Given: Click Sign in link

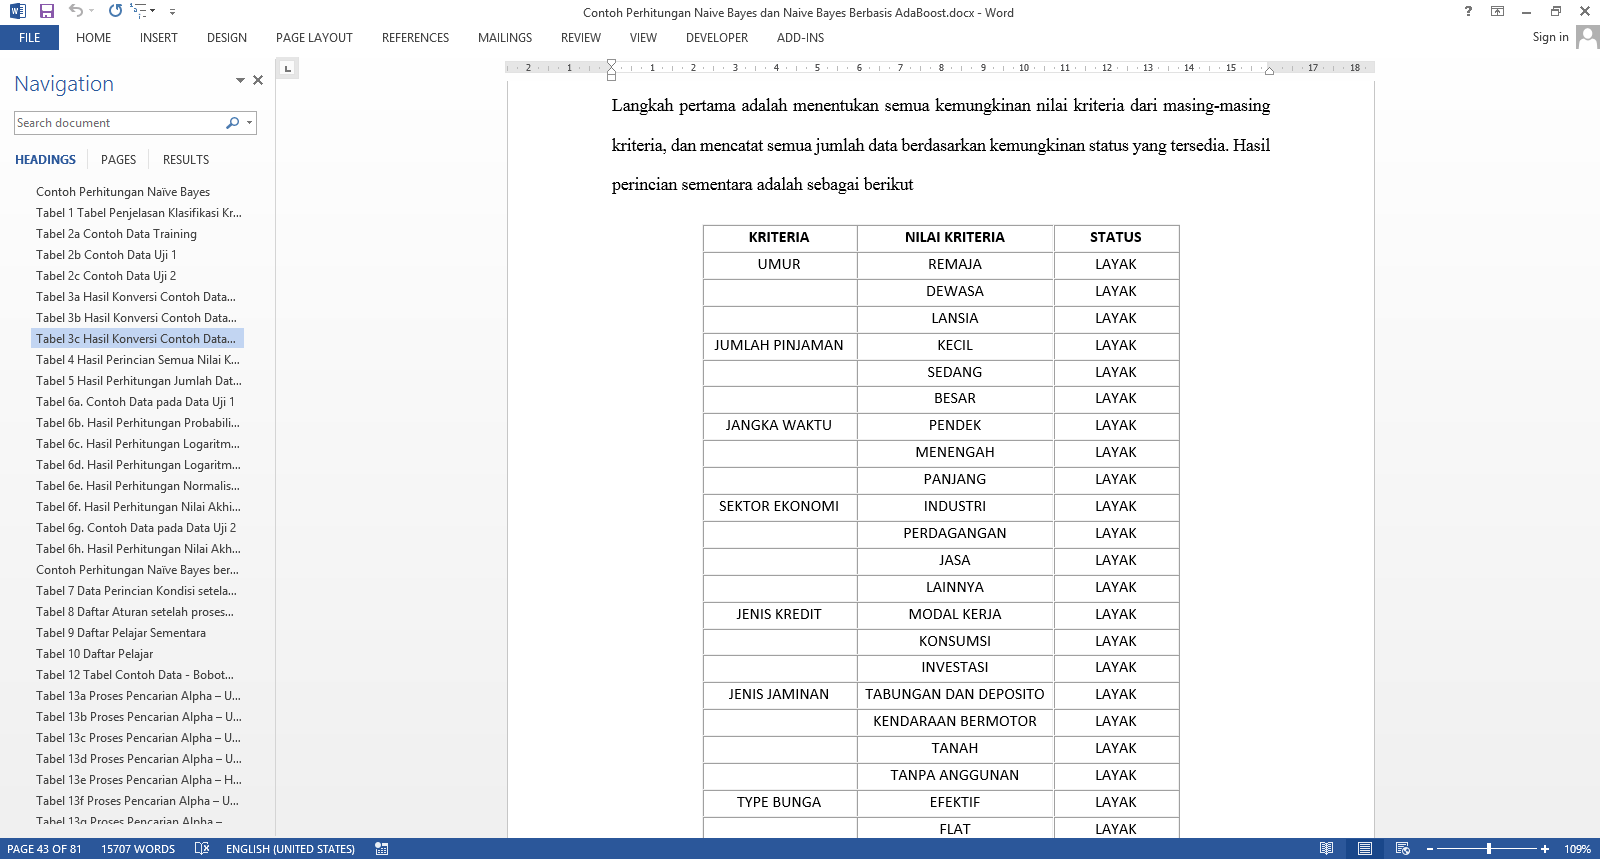Looking at the screenshot, I should pyautogui.click(x=1550, y=37).
